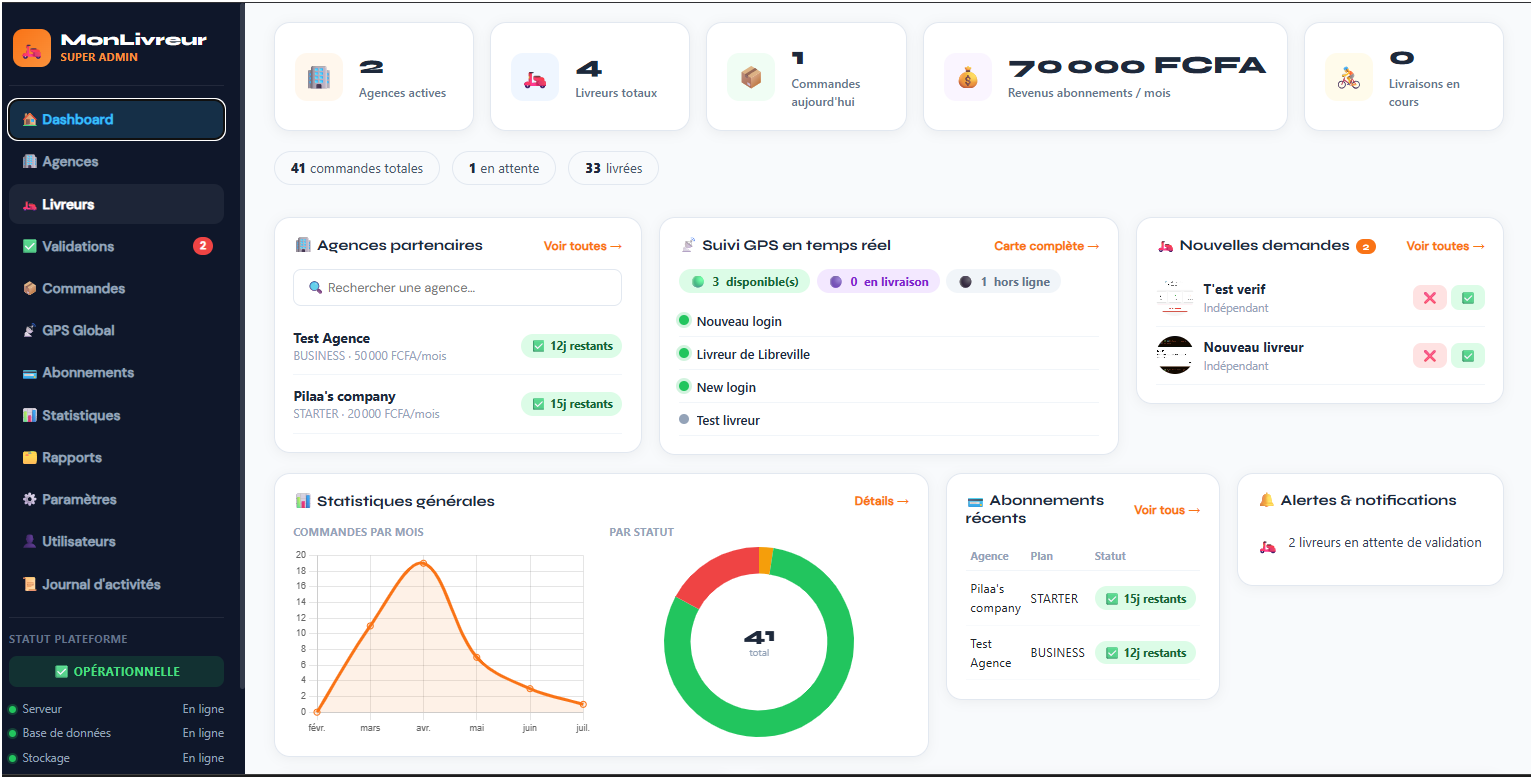Click the 1 en attente pill

(504, 168)
